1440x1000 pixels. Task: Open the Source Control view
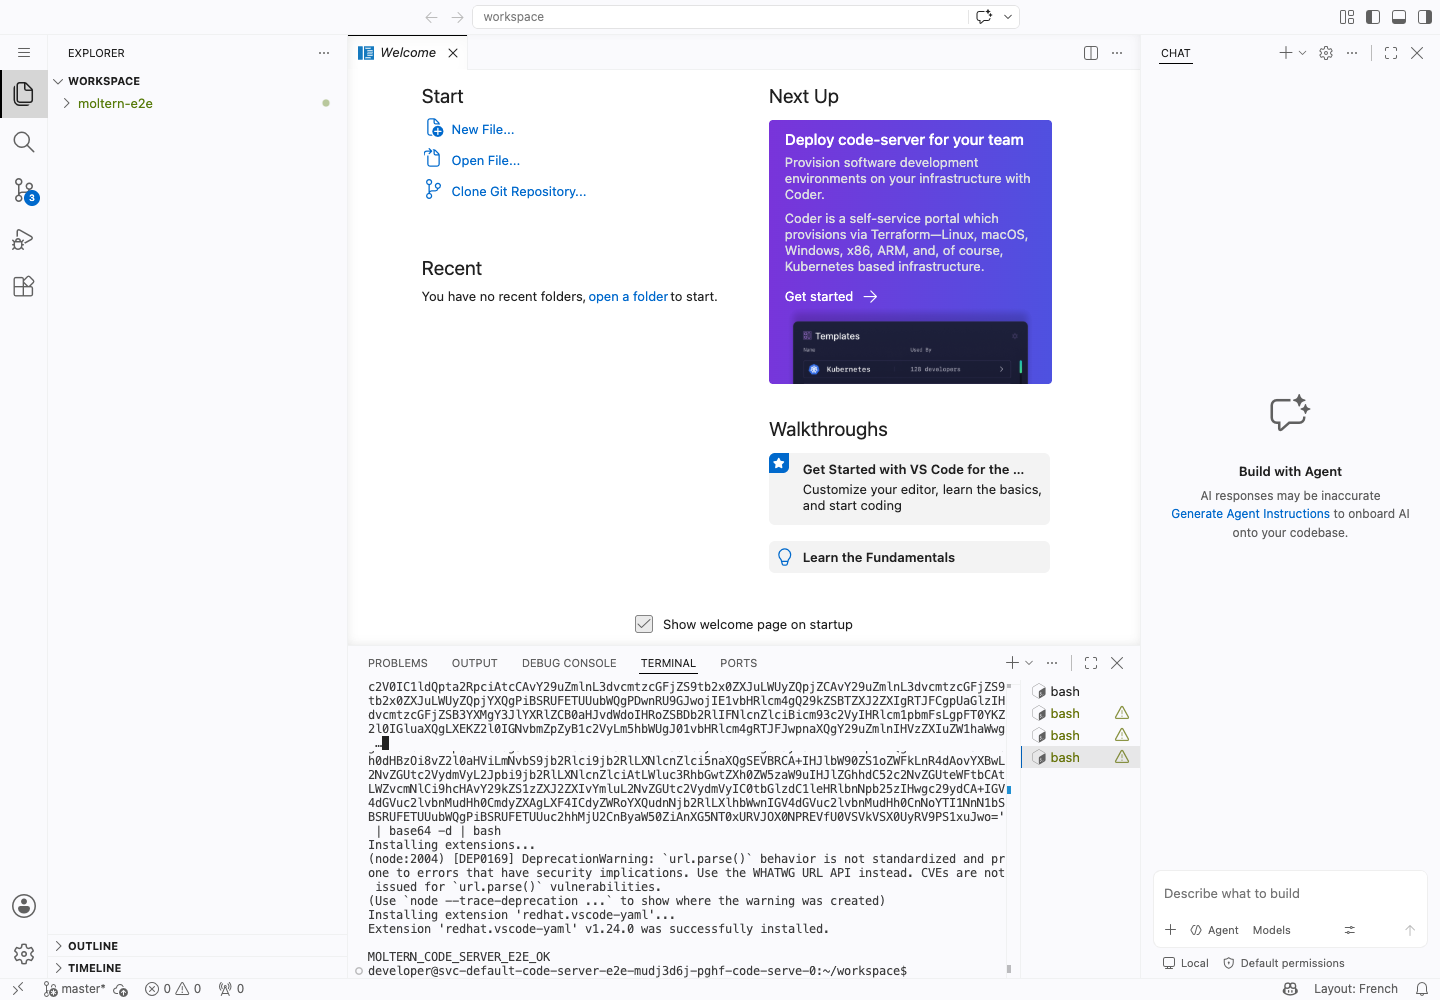click(24, 190)
